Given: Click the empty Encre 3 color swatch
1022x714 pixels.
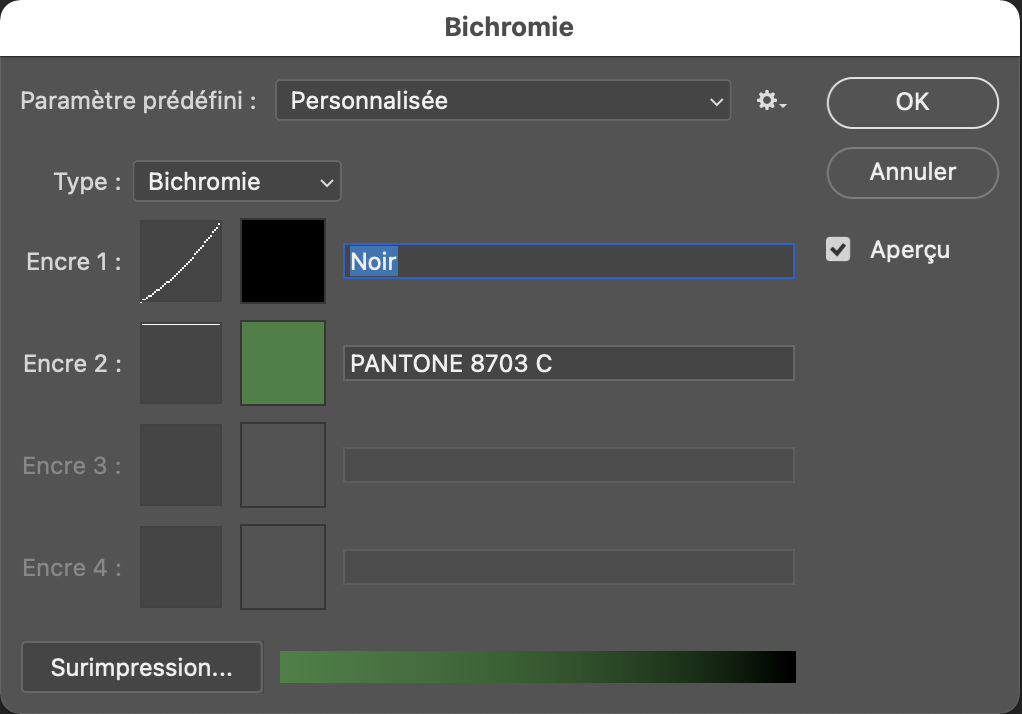Looking at the screenshot, I should coord(283,465).
